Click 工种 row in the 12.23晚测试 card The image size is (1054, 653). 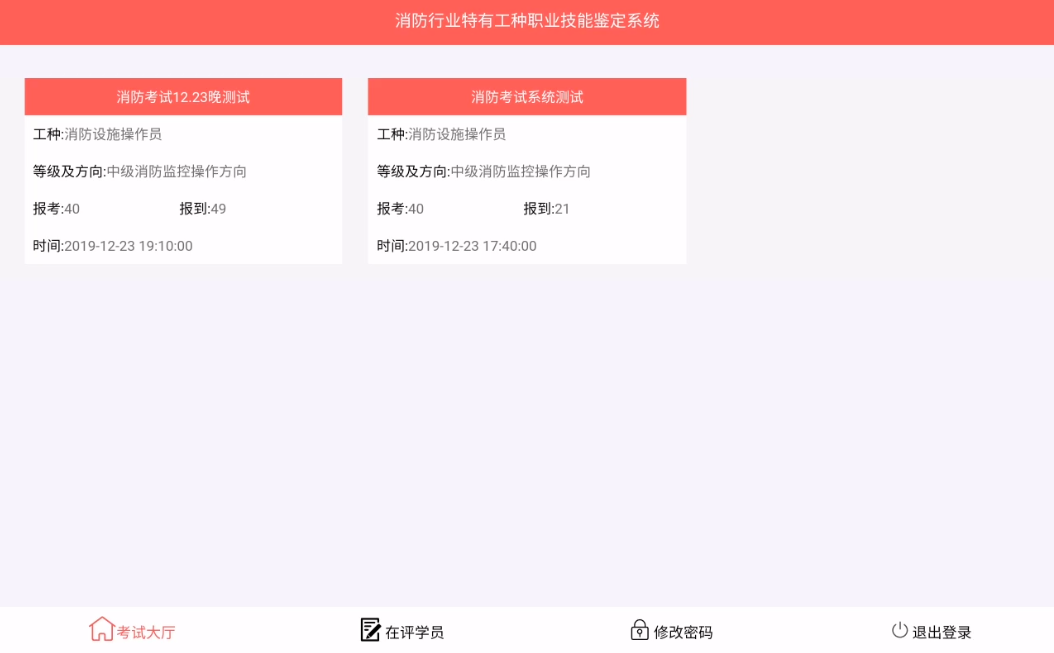[x=97, y=134]
